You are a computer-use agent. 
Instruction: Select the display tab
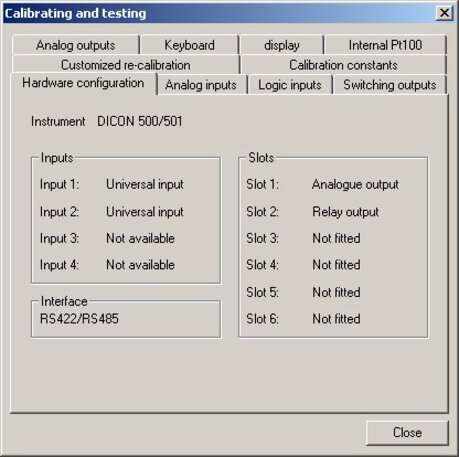coord(282,45)
